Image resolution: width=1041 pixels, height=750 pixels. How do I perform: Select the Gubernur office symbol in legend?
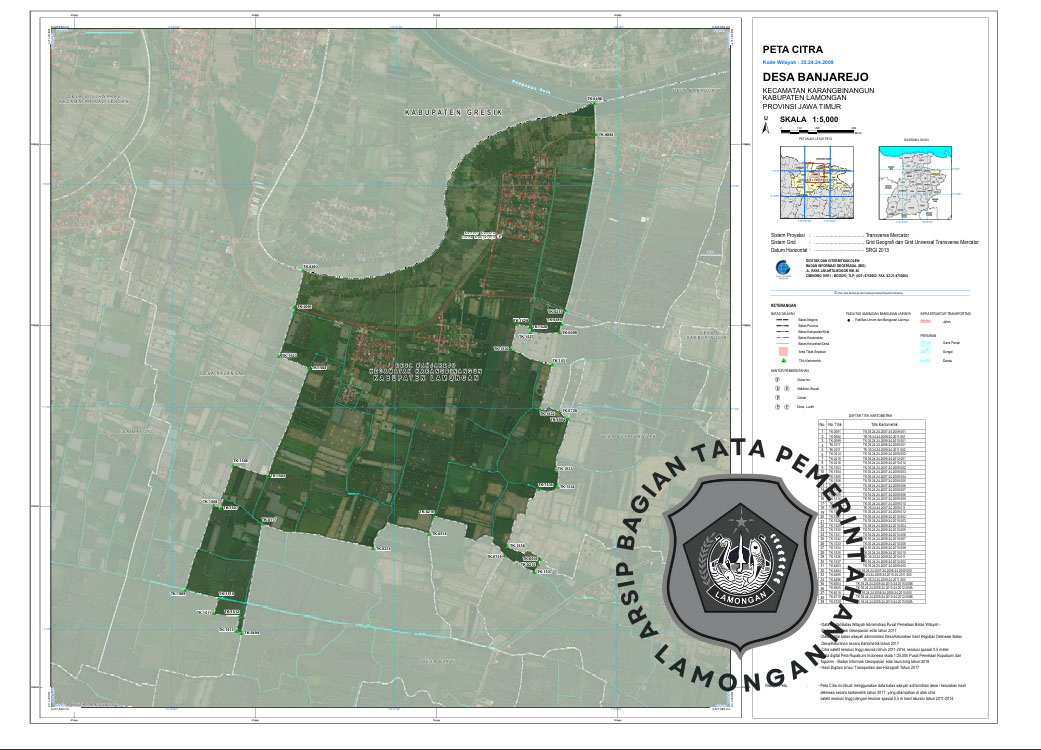777,380
